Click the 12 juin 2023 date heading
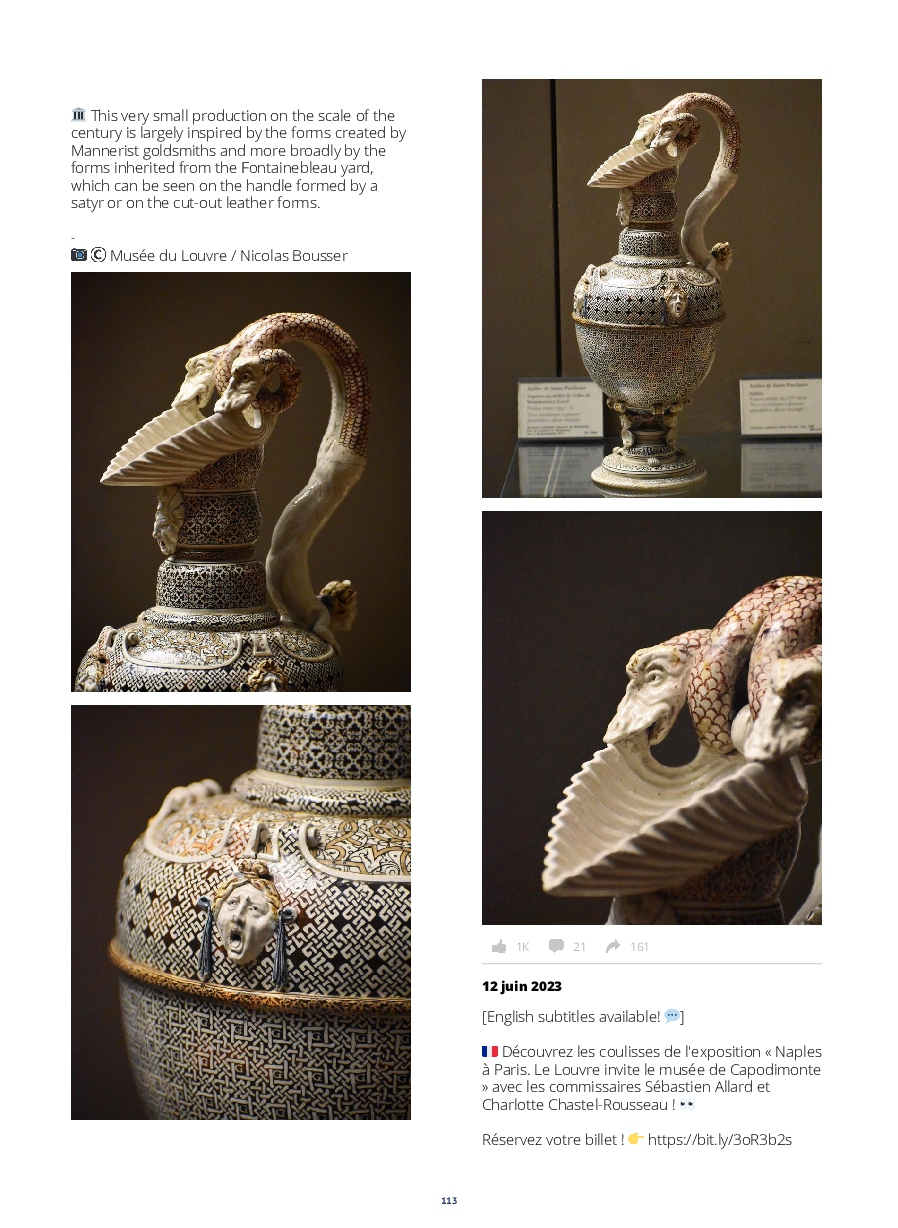898x1228 pixels. click(522, 986)
